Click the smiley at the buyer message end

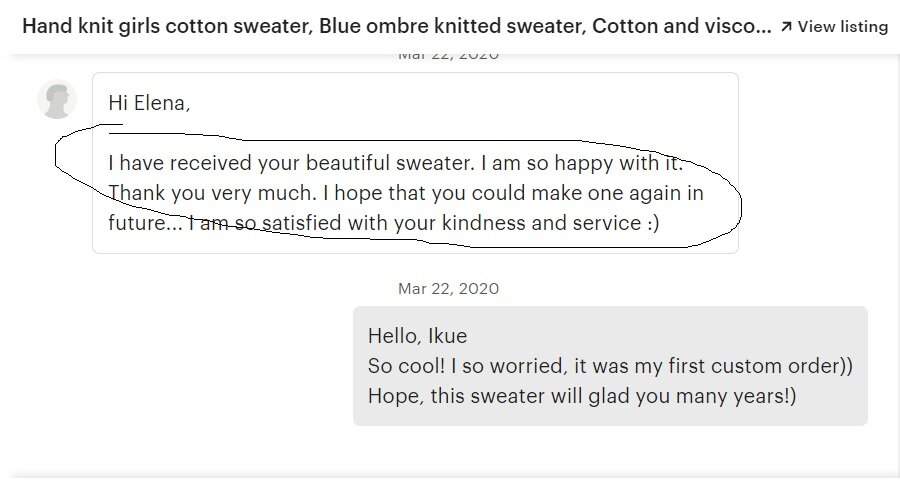(651, 223)
